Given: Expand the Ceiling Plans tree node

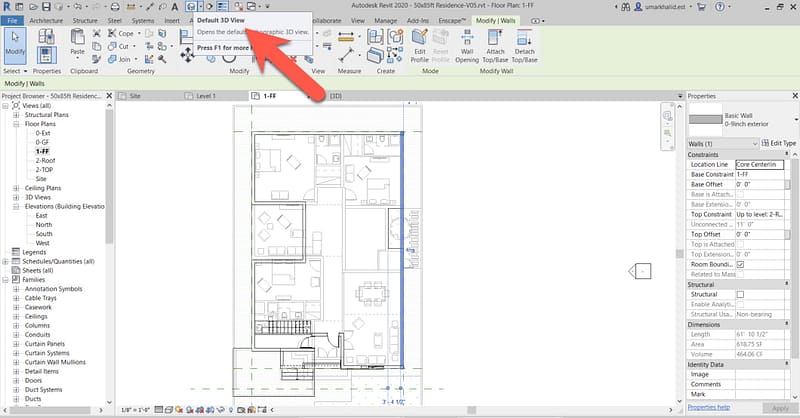Looking at the screenshot, I should tap(16, 187).
